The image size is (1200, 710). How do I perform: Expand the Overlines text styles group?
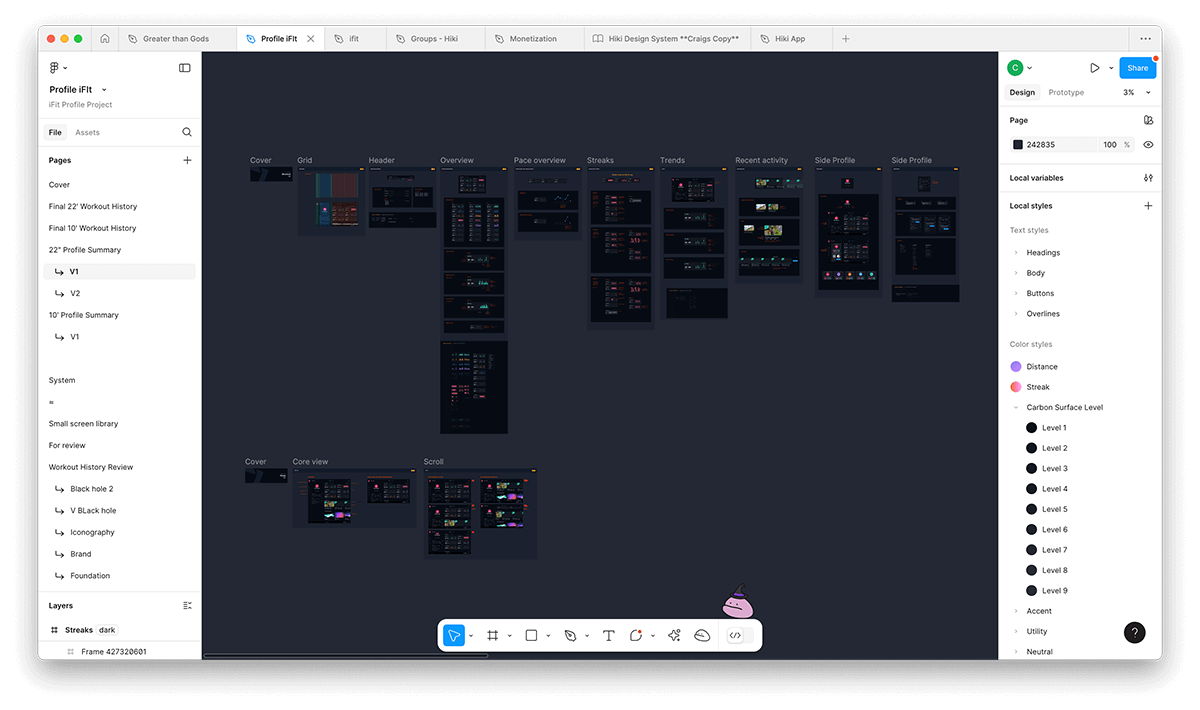1016,314
